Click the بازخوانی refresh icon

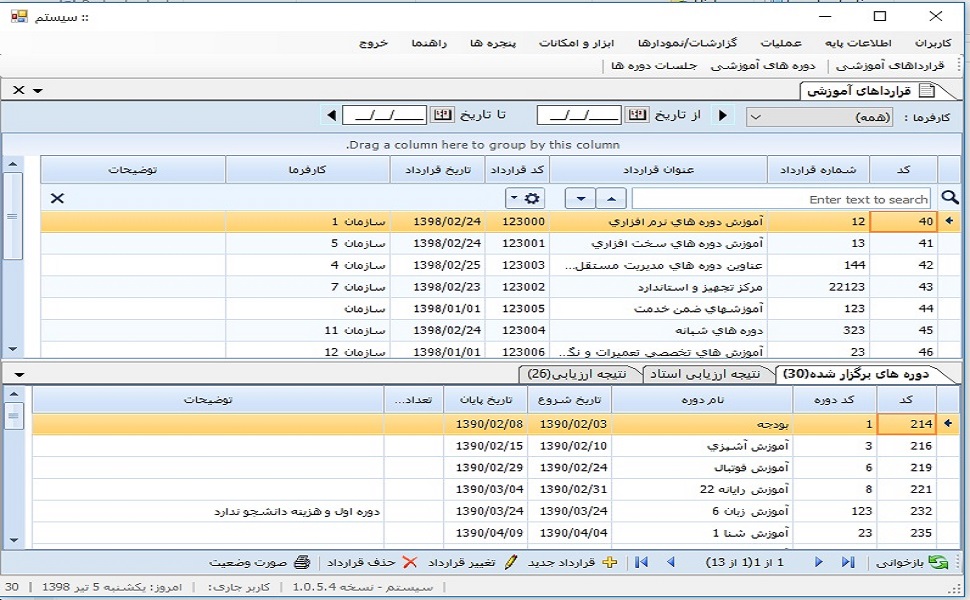(x=938, y=562)
